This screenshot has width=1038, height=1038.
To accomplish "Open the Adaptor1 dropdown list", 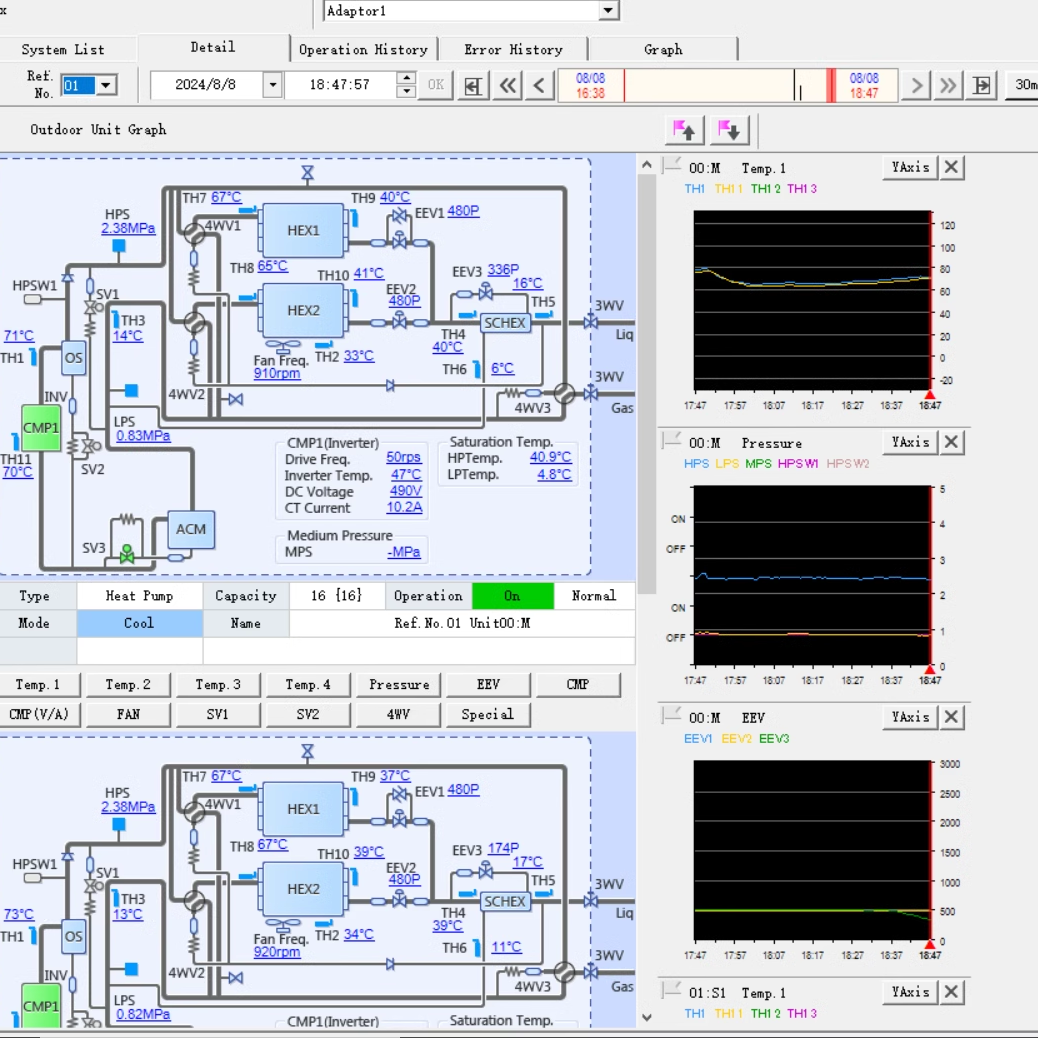I will coord(608,11).
